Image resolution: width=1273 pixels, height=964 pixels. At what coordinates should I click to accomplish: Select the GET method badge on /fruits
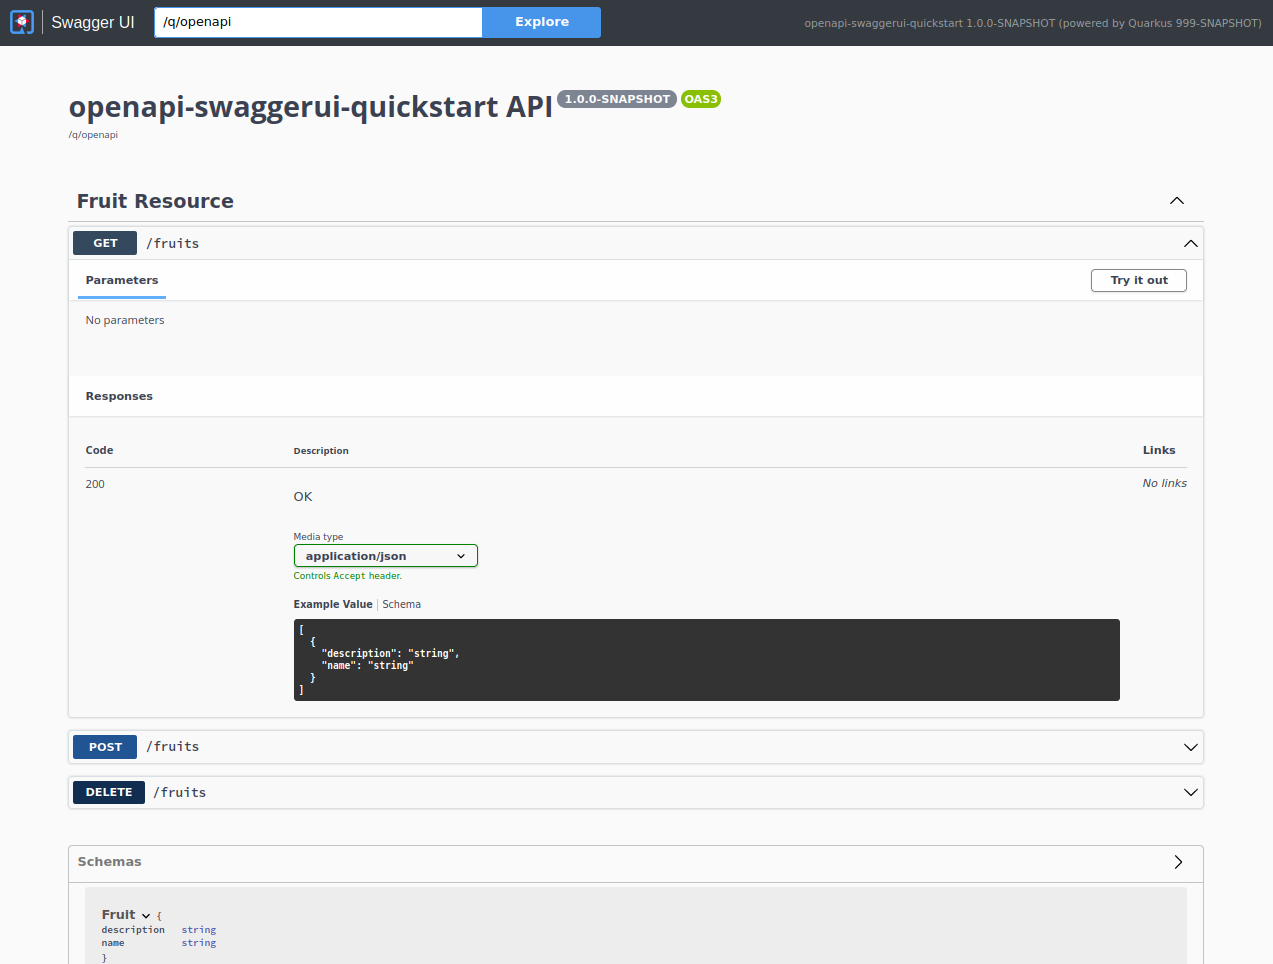pos(104,242)
